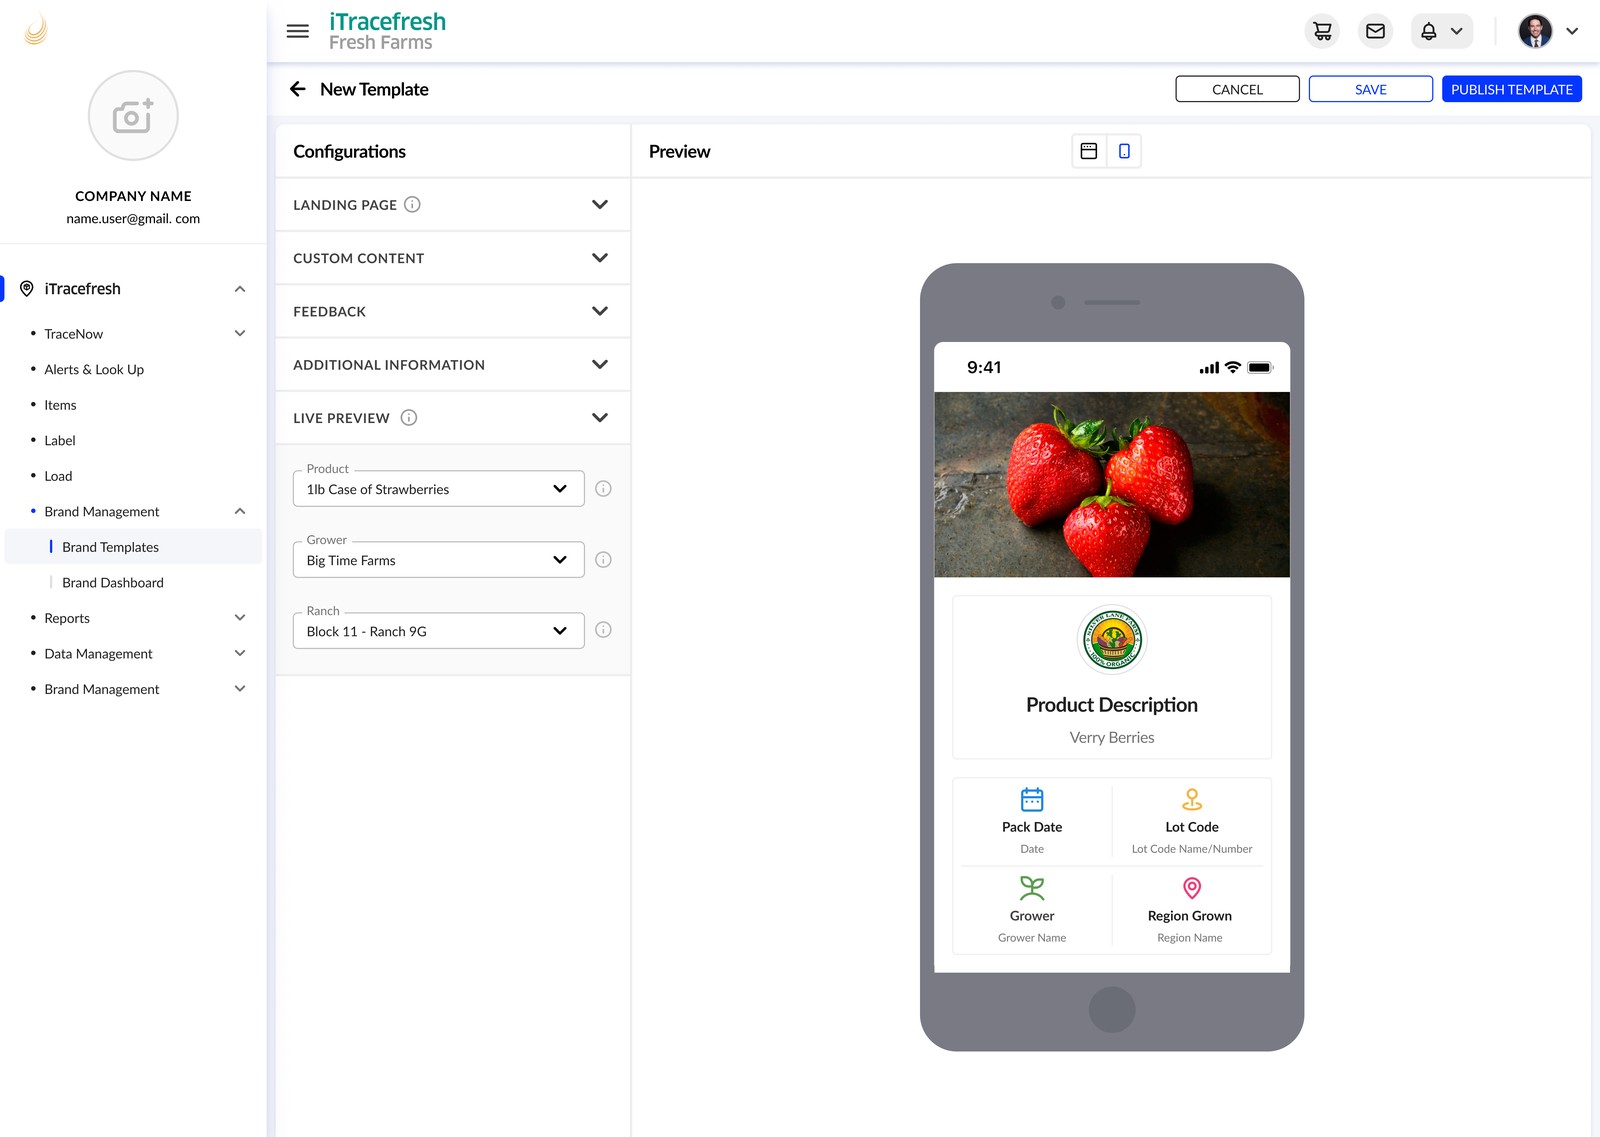Click the Live Preview info icon
This screenshot has width=1600, height=1137.
409,417
